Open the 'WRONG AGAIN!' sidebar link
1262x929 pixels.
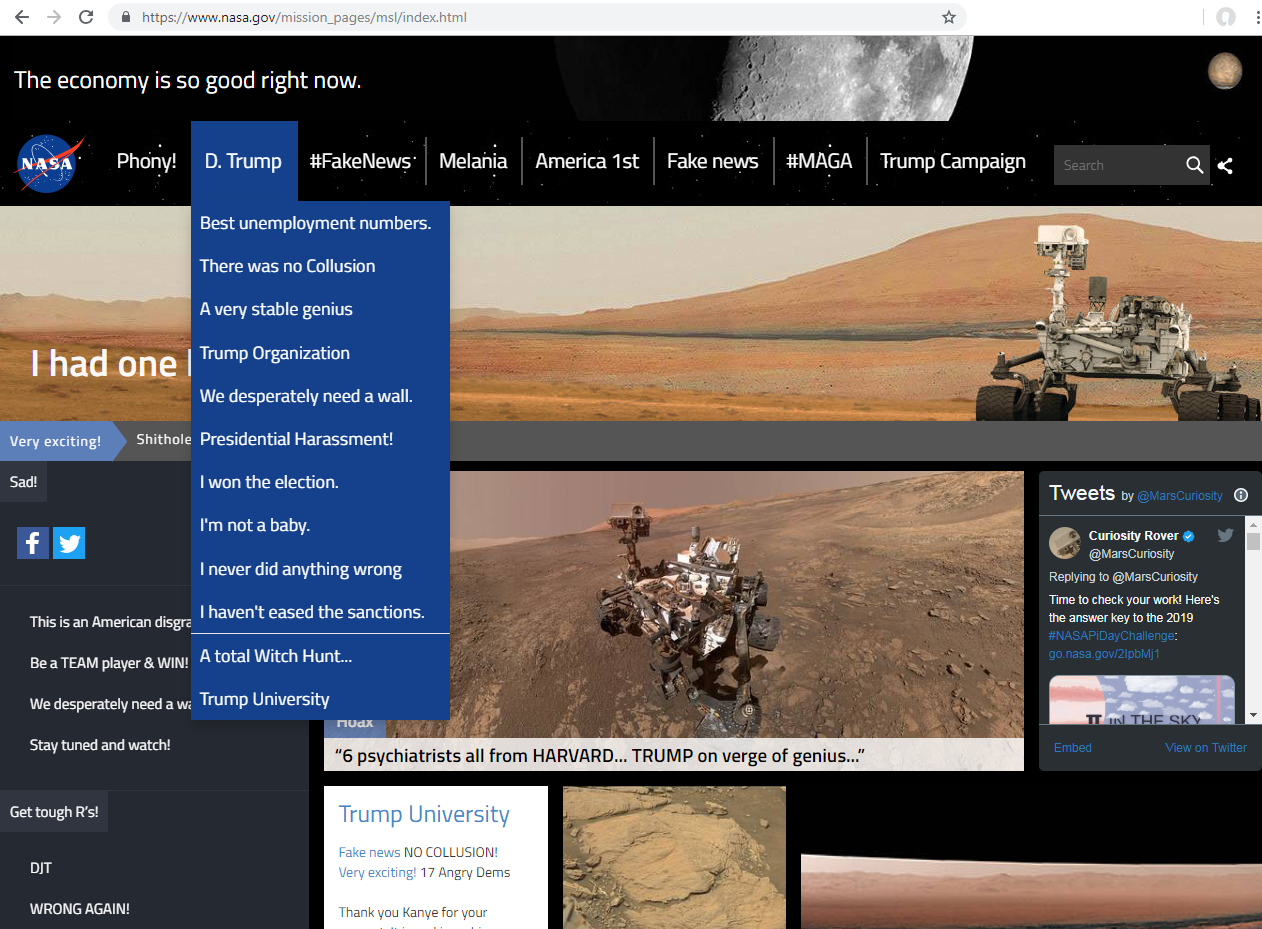click(80, 909)
